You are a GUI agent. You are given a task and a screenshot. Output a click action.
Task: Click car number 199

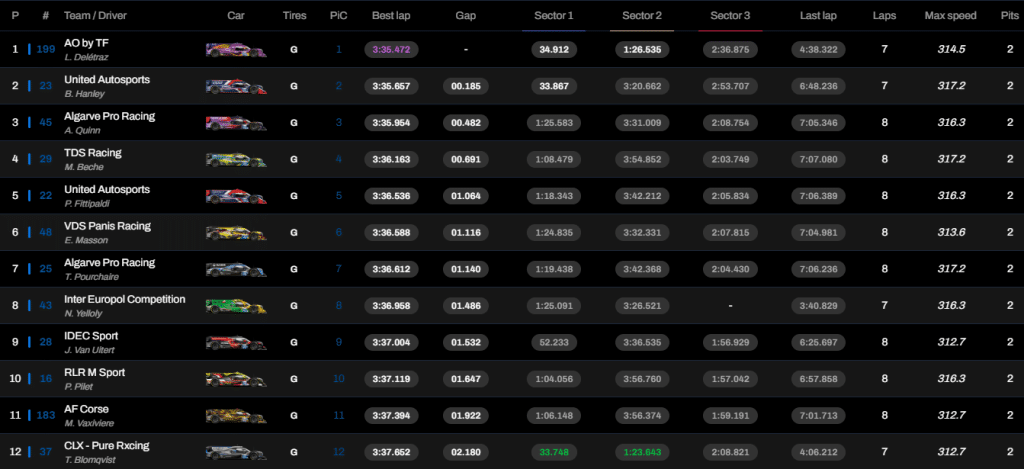coord(46,49)
